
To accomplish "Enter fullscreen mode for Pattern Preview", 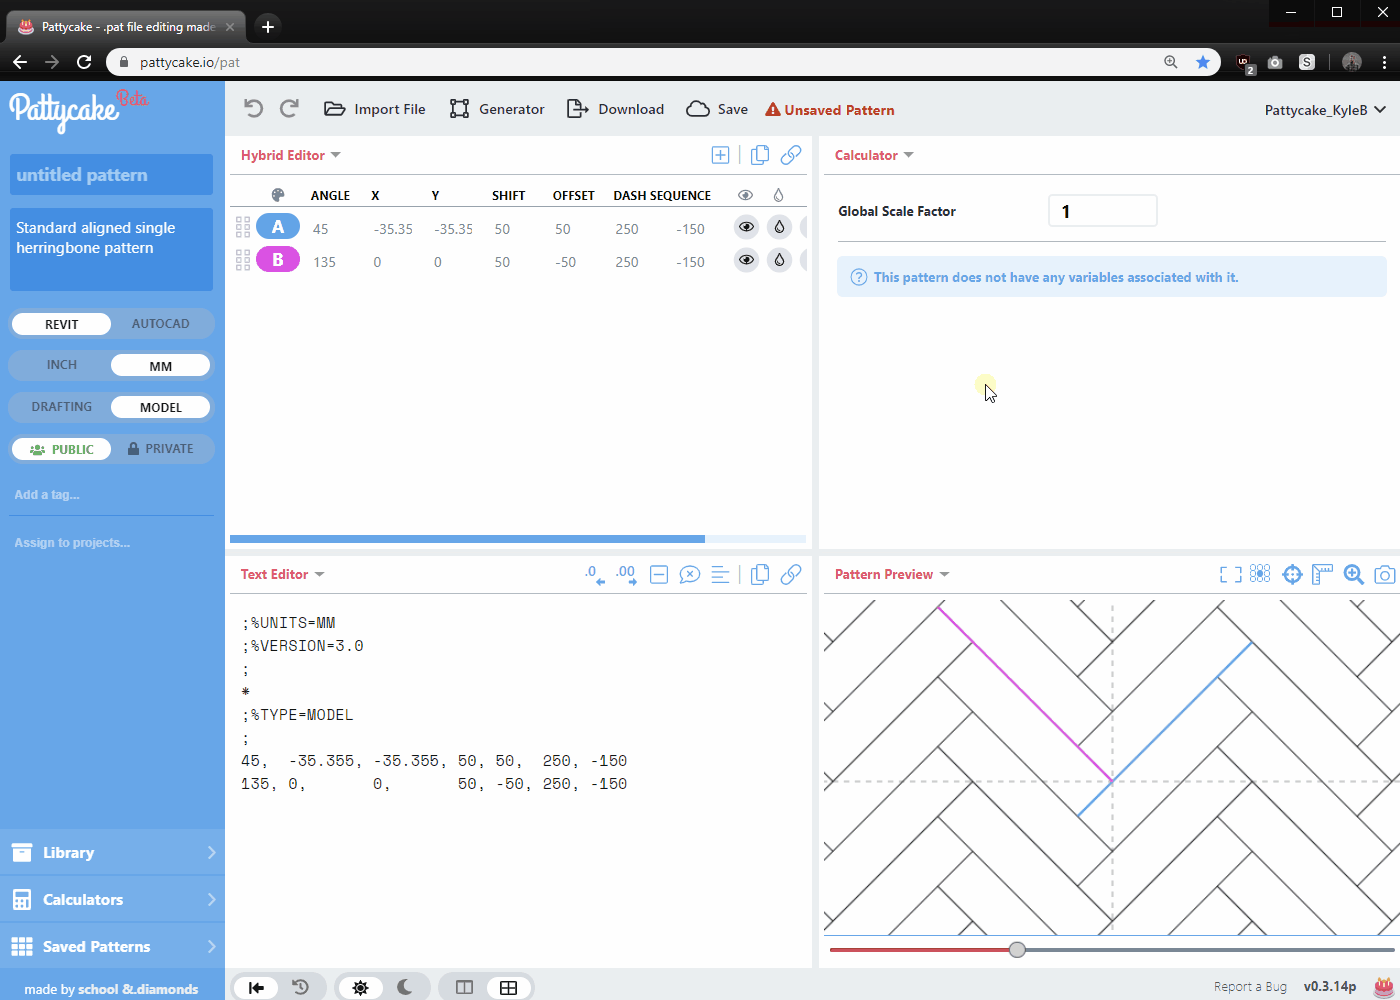I will point(1228,574).
